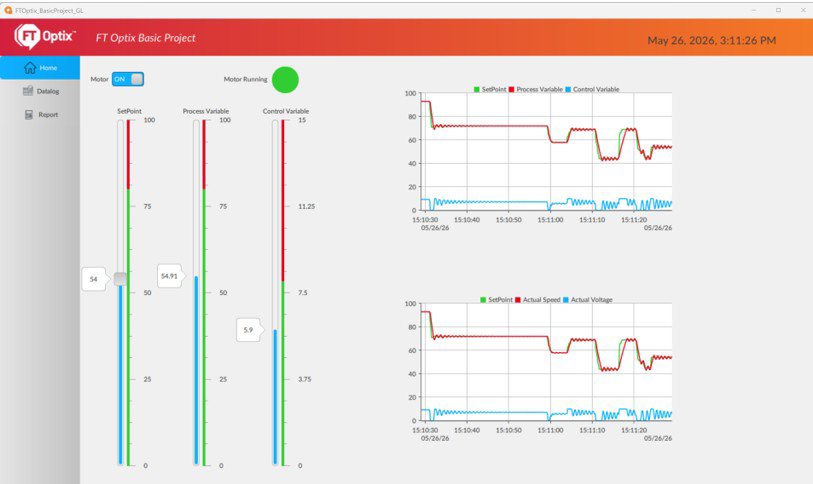
Task: Click the Home house icon in sidebar
Action: coord(30,67)
